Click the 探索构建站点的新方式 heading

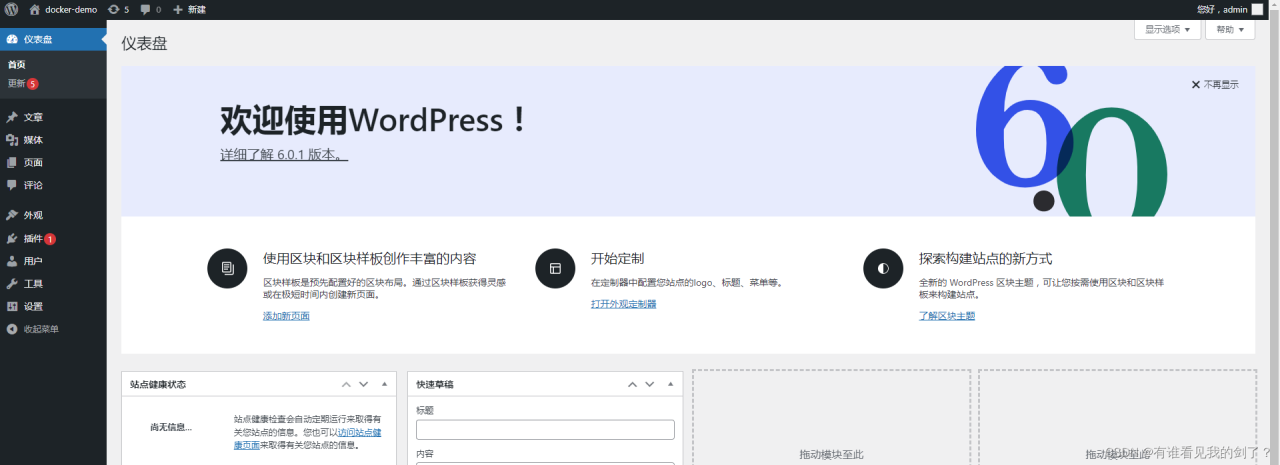(985, 259)
